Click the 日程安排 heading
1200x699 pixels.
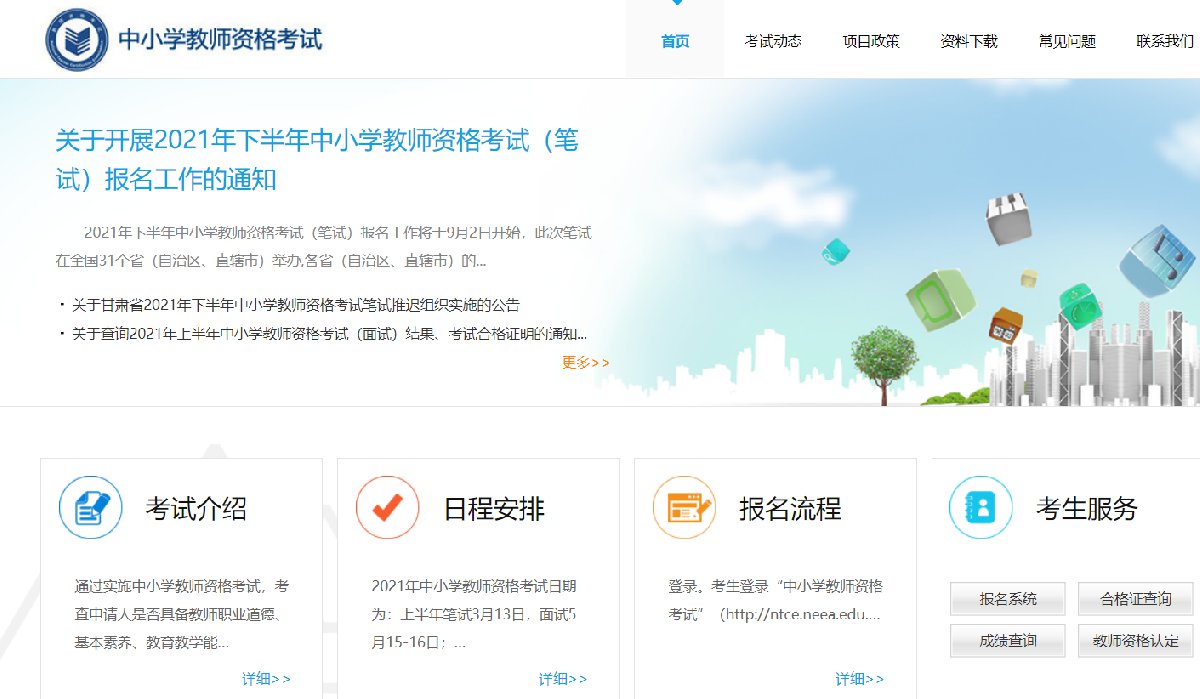(494, 508)
